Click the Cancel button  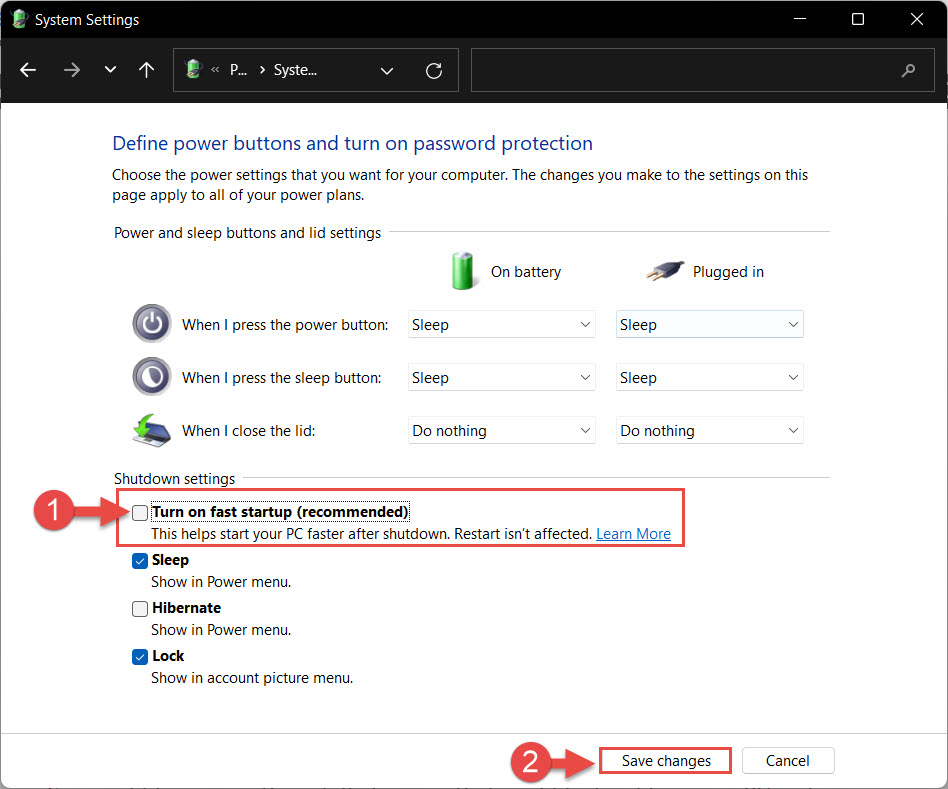788,761
